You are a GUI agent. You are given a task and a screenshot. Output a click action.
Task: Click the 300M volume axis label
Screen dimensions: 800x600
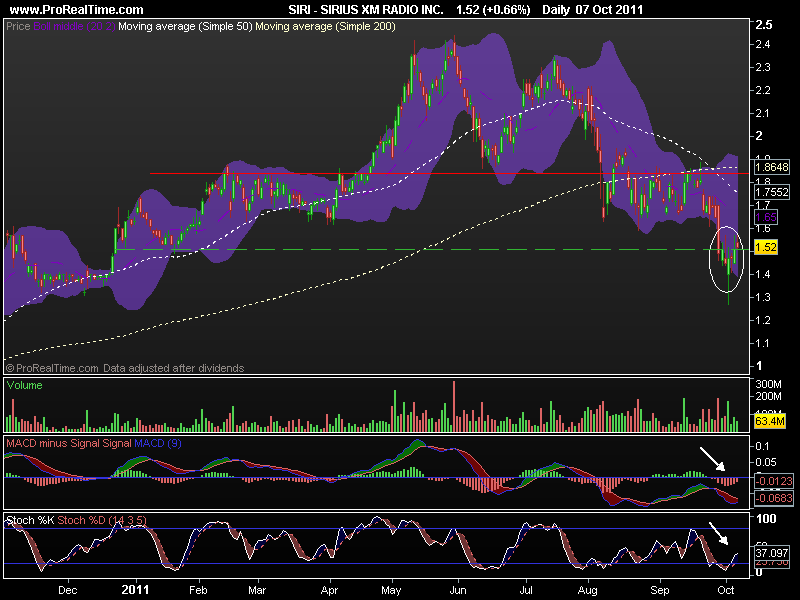point(768,384)
